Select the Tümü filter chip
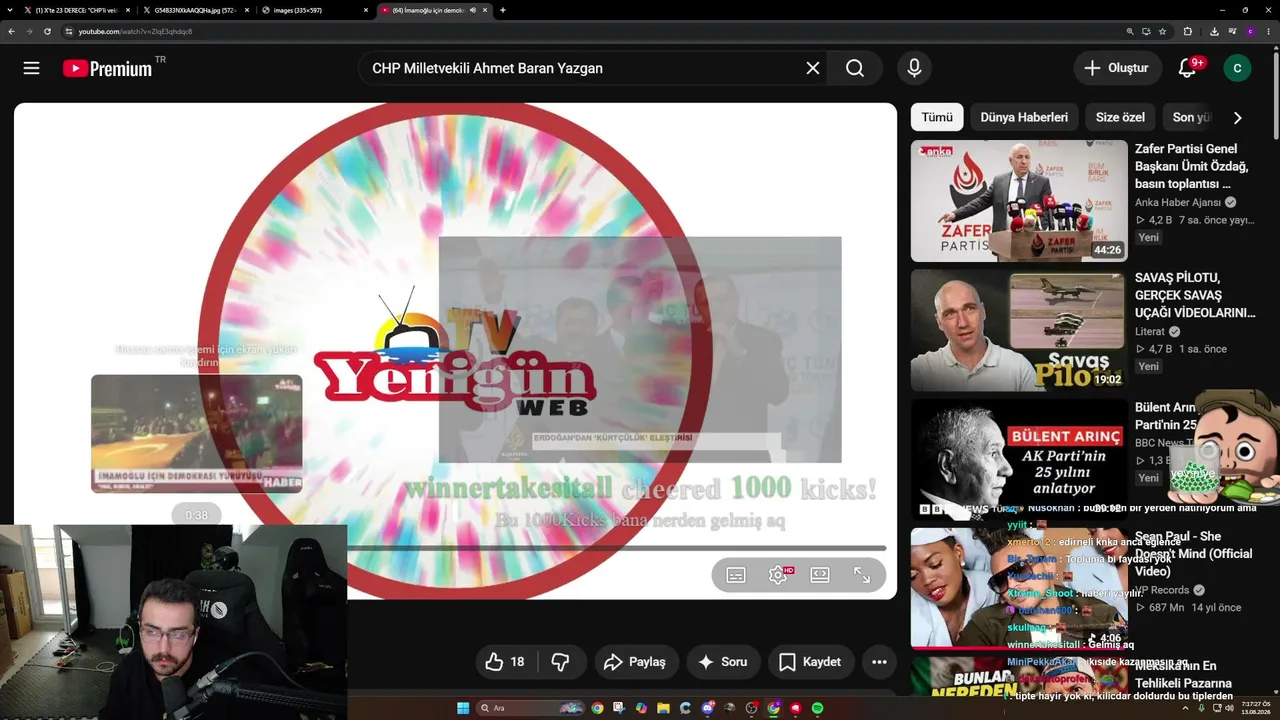1280x720 pixels. click(x=937, y=117)
